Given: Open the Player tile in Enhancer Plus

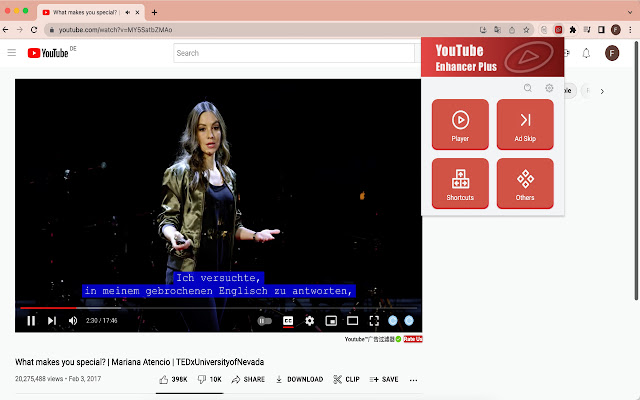Looking at the screenshot, I should pos(460,125).
